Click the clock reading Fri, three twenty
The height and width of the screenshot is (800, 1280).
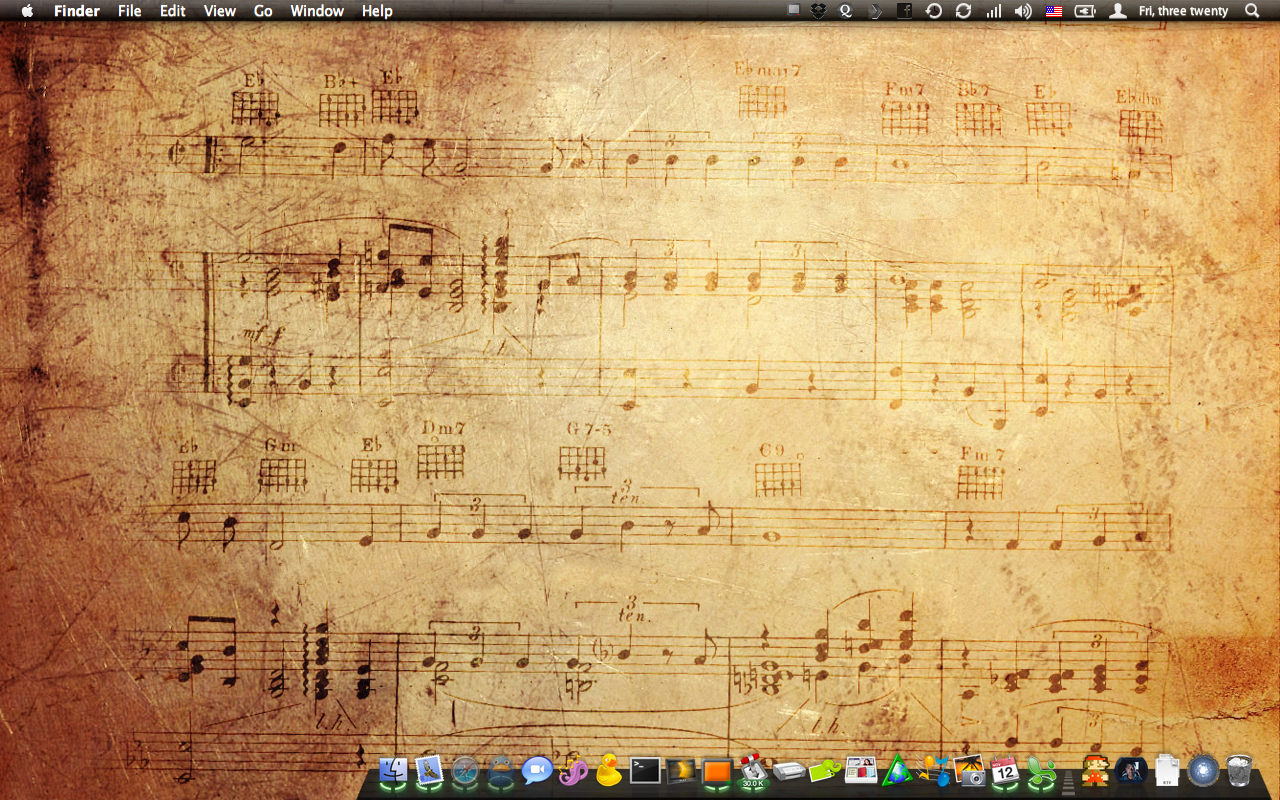pyautogui.click(x=1183, y=11)
